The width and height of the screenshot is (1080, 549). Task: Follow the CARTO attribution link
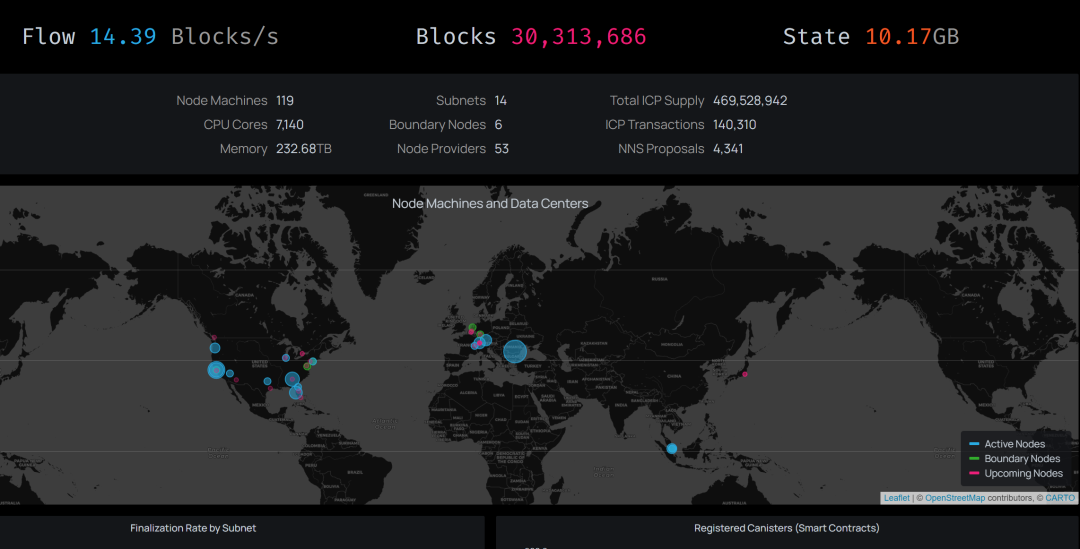tap(1060, 498)
